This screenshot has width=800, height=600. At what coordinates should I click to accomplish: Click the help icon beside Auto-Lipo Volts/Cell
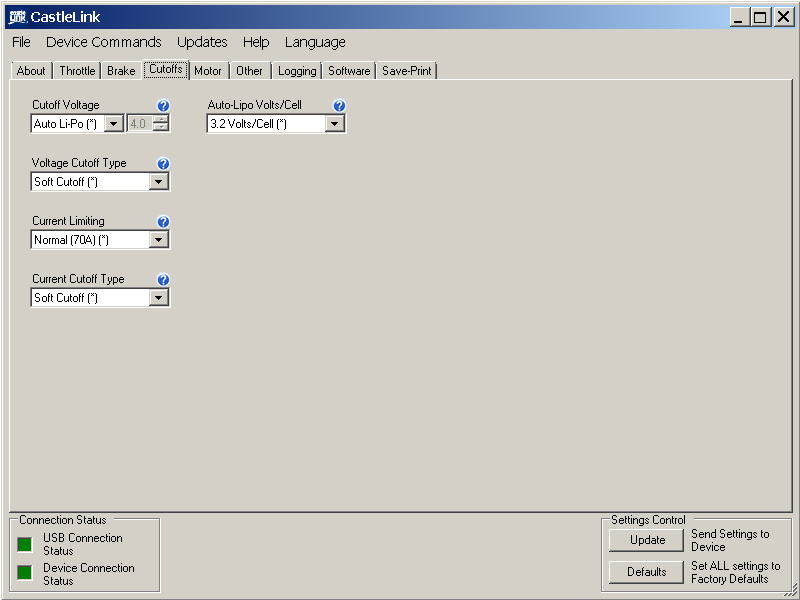pos(339,105)
